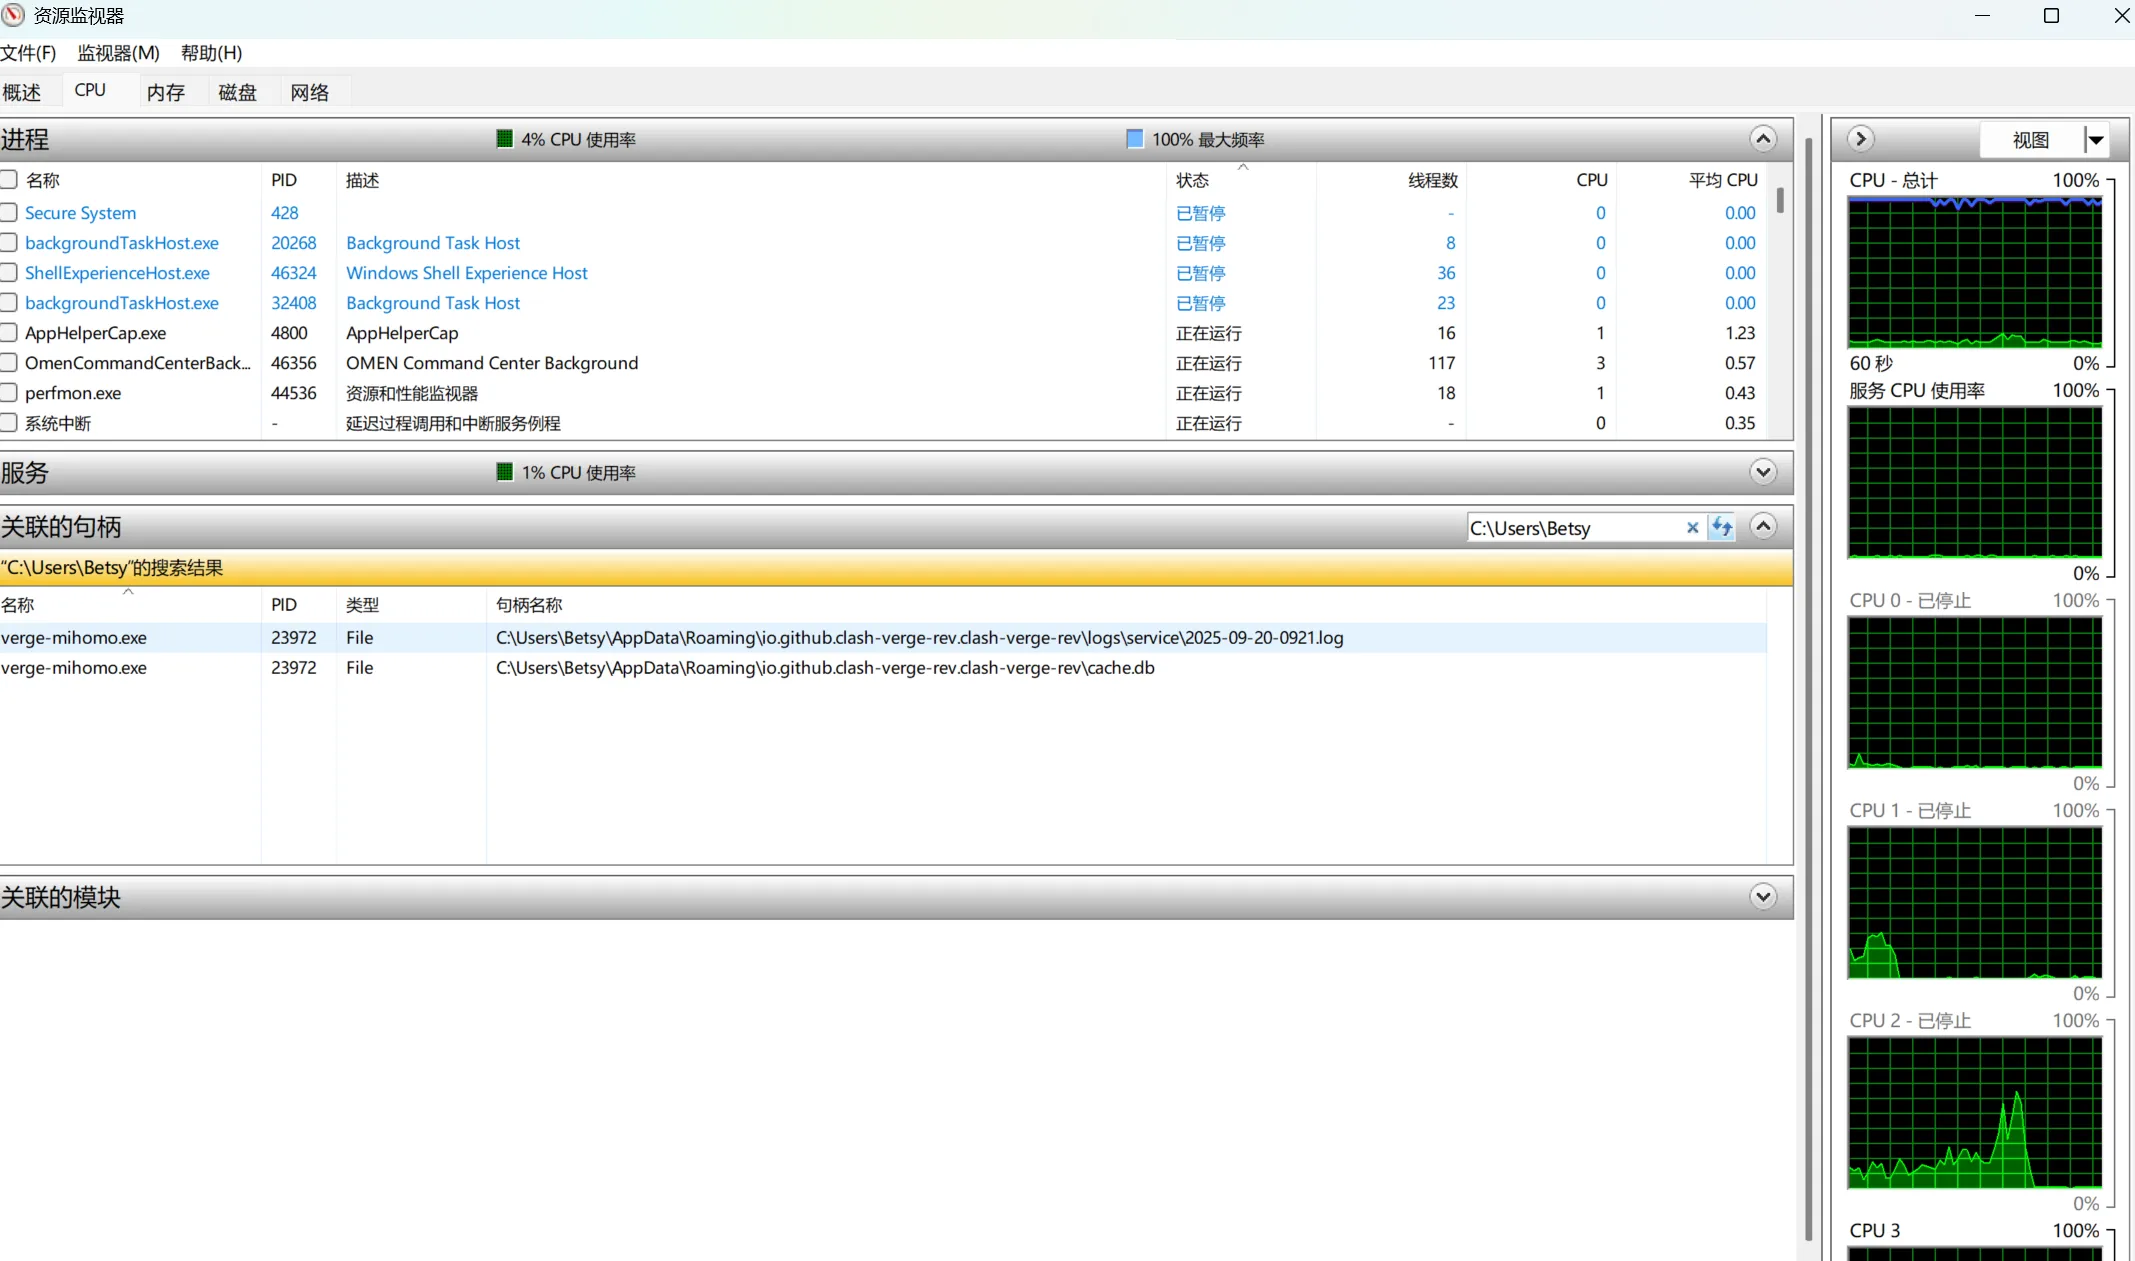The height and width of the screenshot is (1261, 2135).
Task: Sort processes by 平均 CPU column header
Action: tap(1722, 180)
